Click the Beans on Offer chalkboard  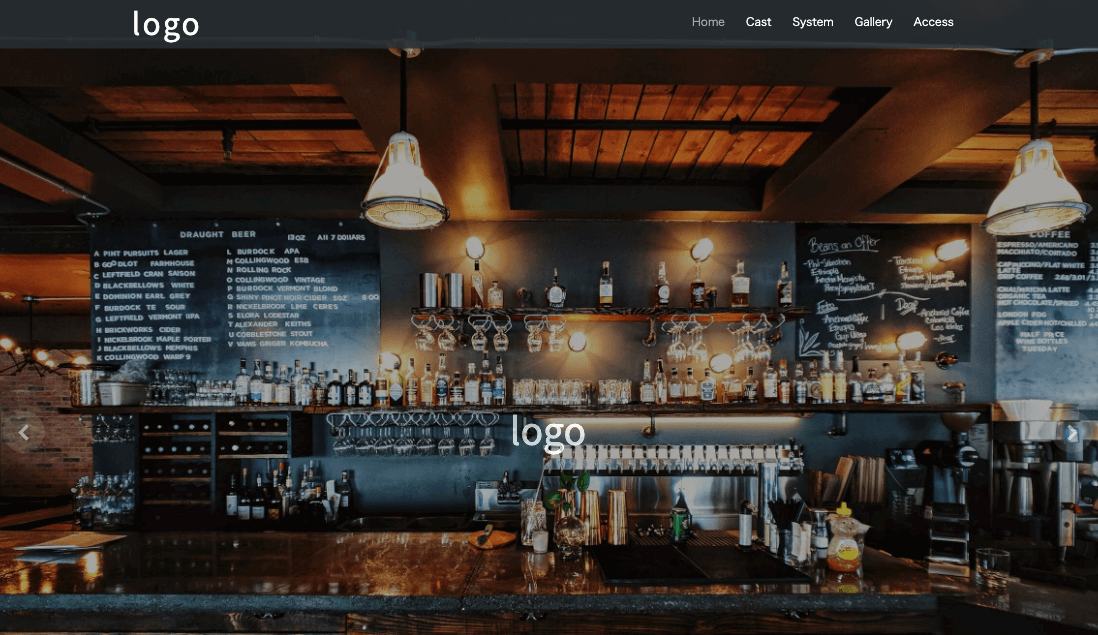[x=882, y=290]
